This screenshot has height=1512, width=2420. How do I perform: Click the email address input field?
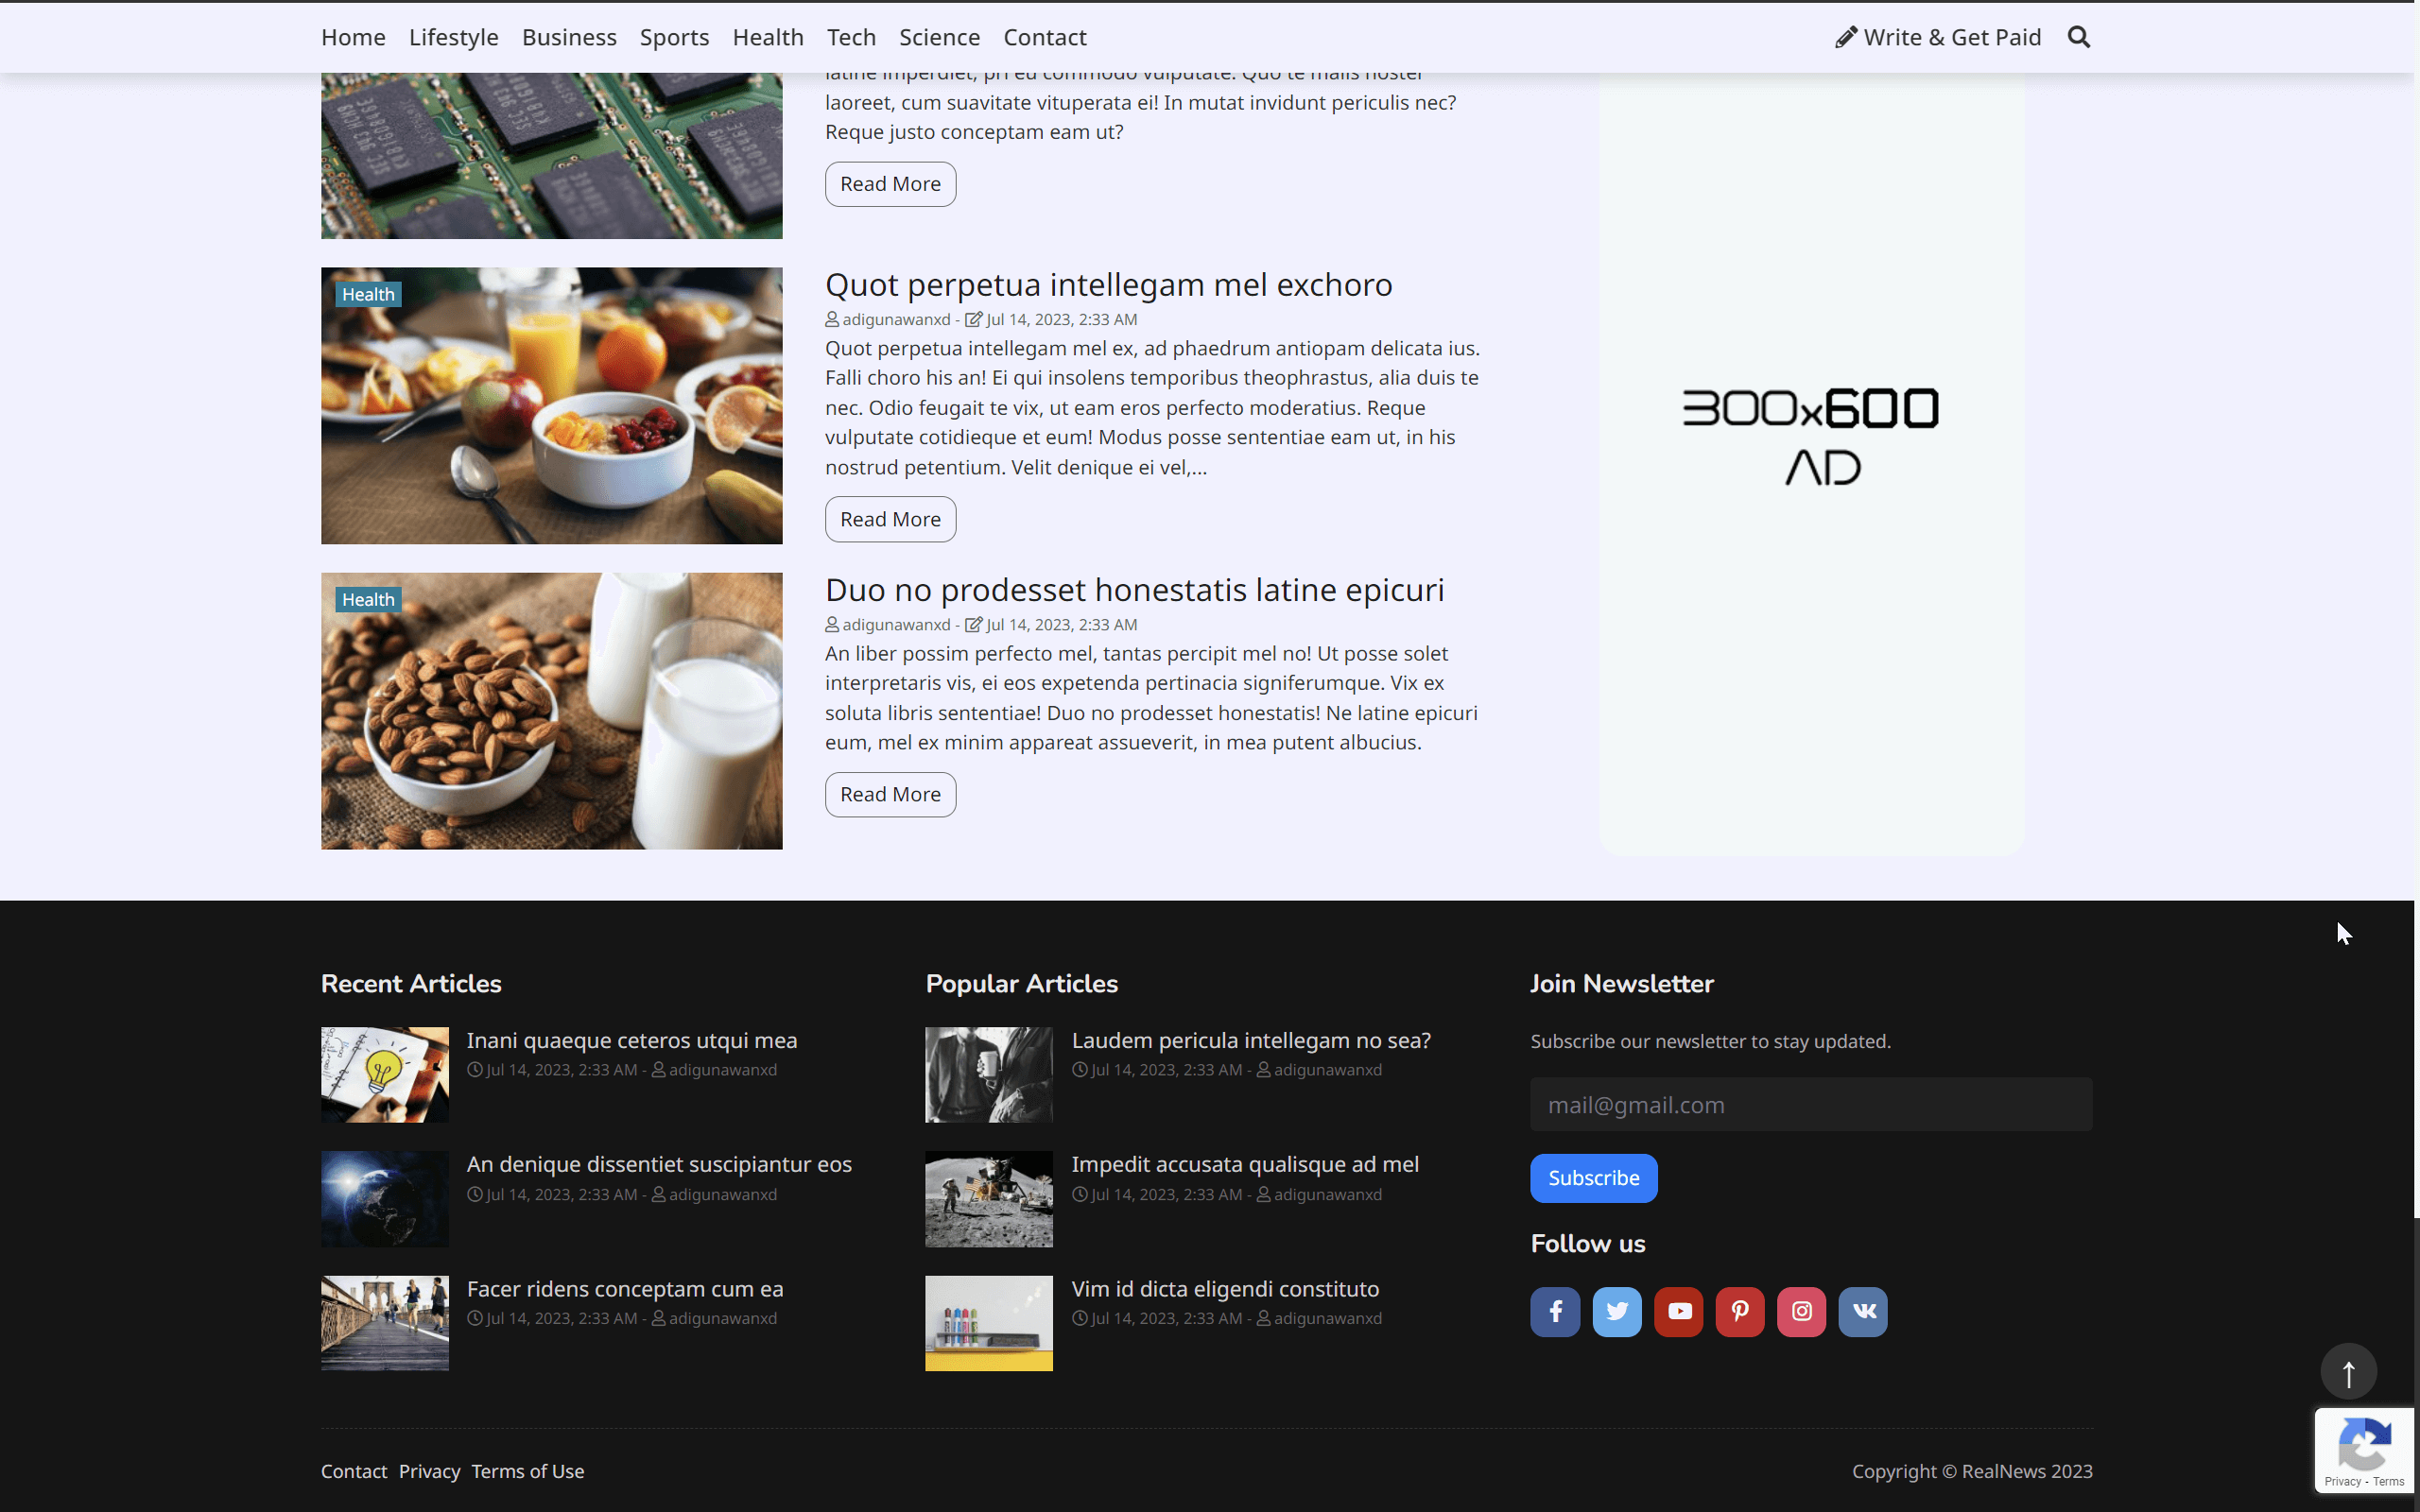[x=1810, y=1104]
